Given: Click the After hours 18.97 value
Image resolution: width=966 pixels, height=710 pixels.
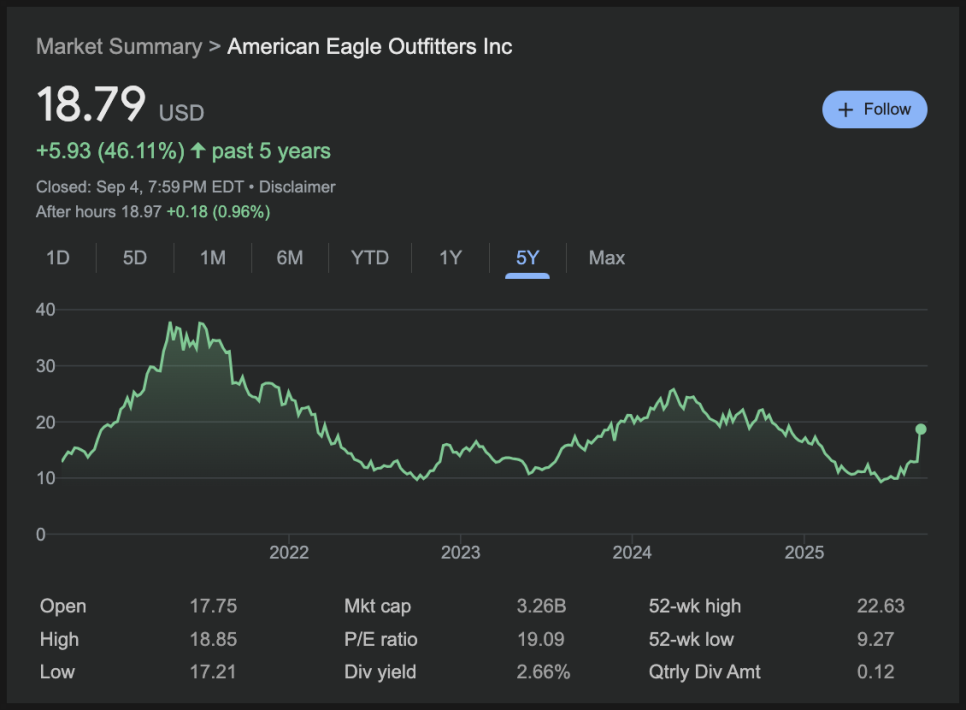Looking at the screenshot, I should point(141,212).
